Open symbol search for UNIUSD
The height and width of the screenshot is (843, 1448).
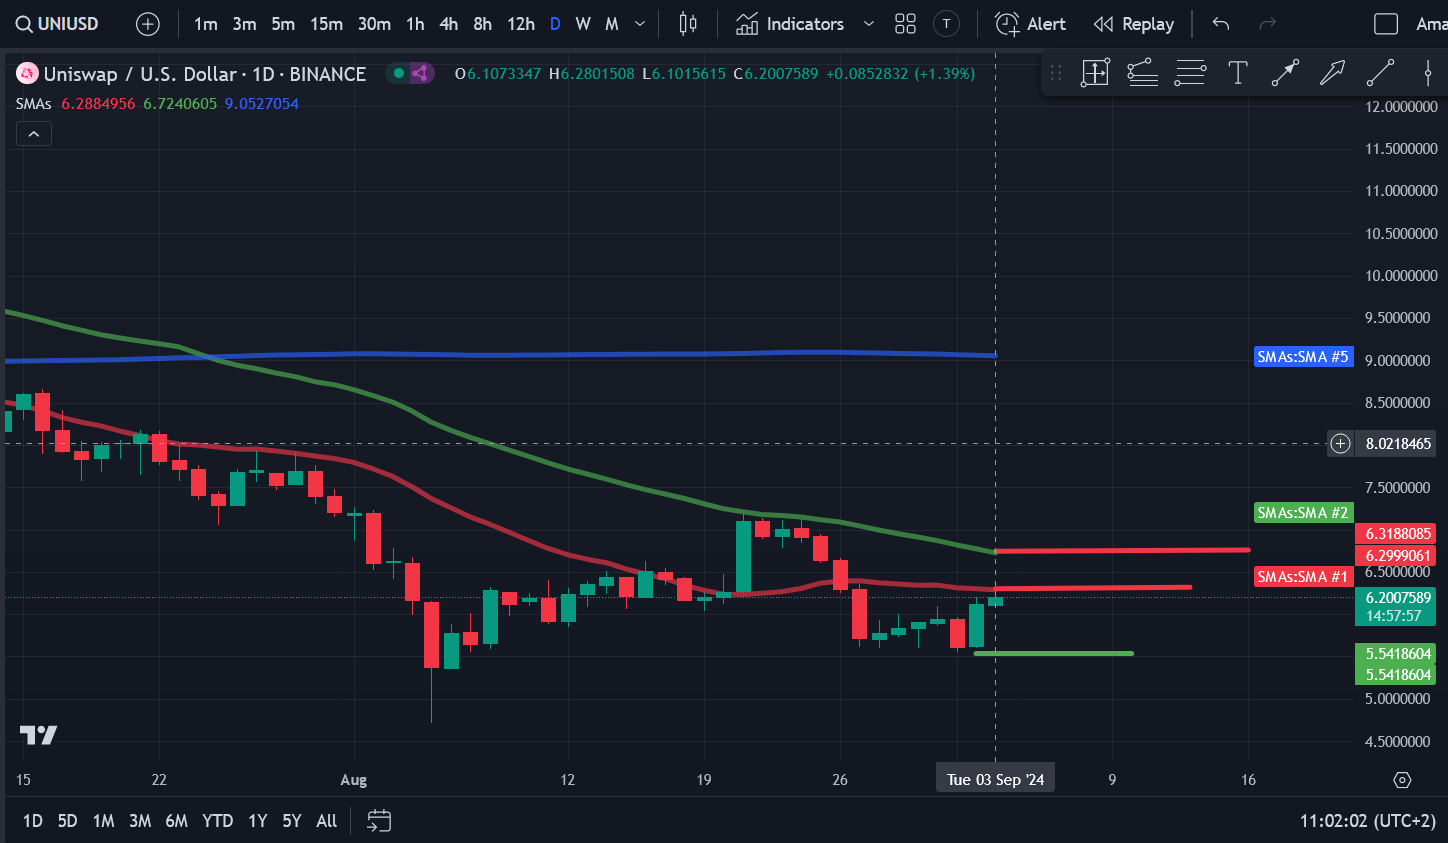[58, 24]
